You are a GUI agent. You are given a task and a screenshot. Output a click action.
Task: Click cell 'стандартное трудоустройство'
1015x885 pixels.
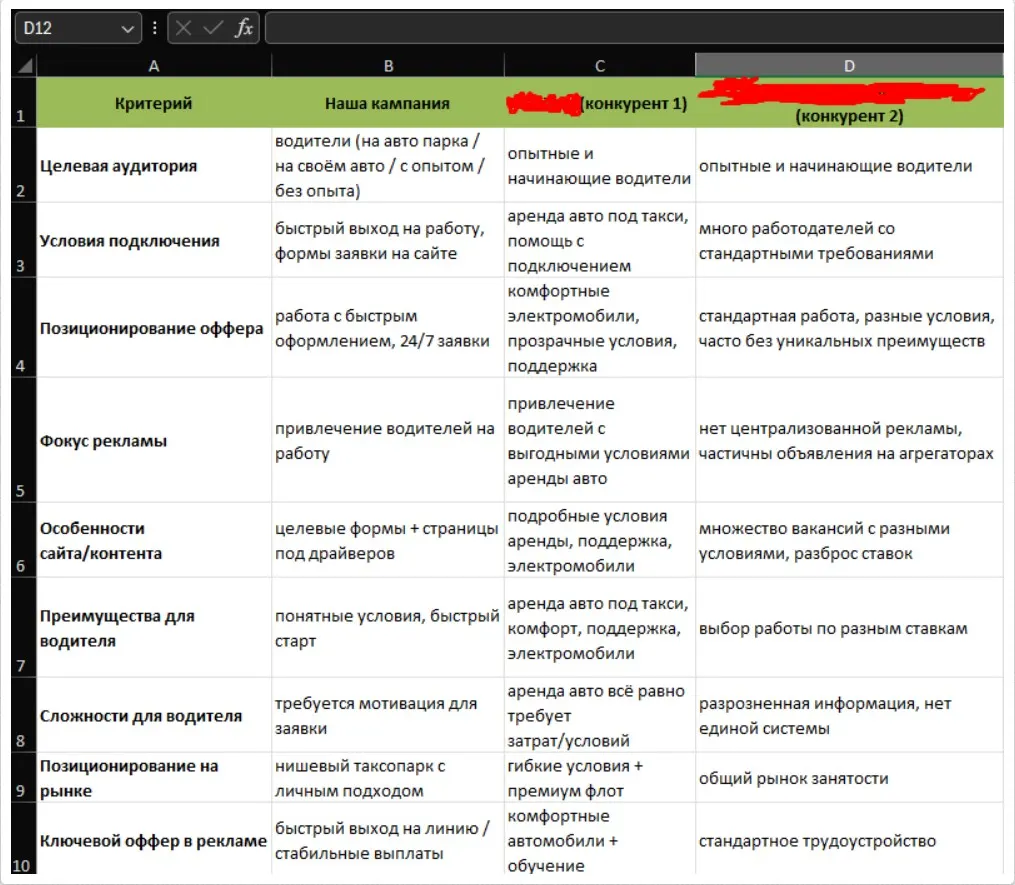coord(849,839)
